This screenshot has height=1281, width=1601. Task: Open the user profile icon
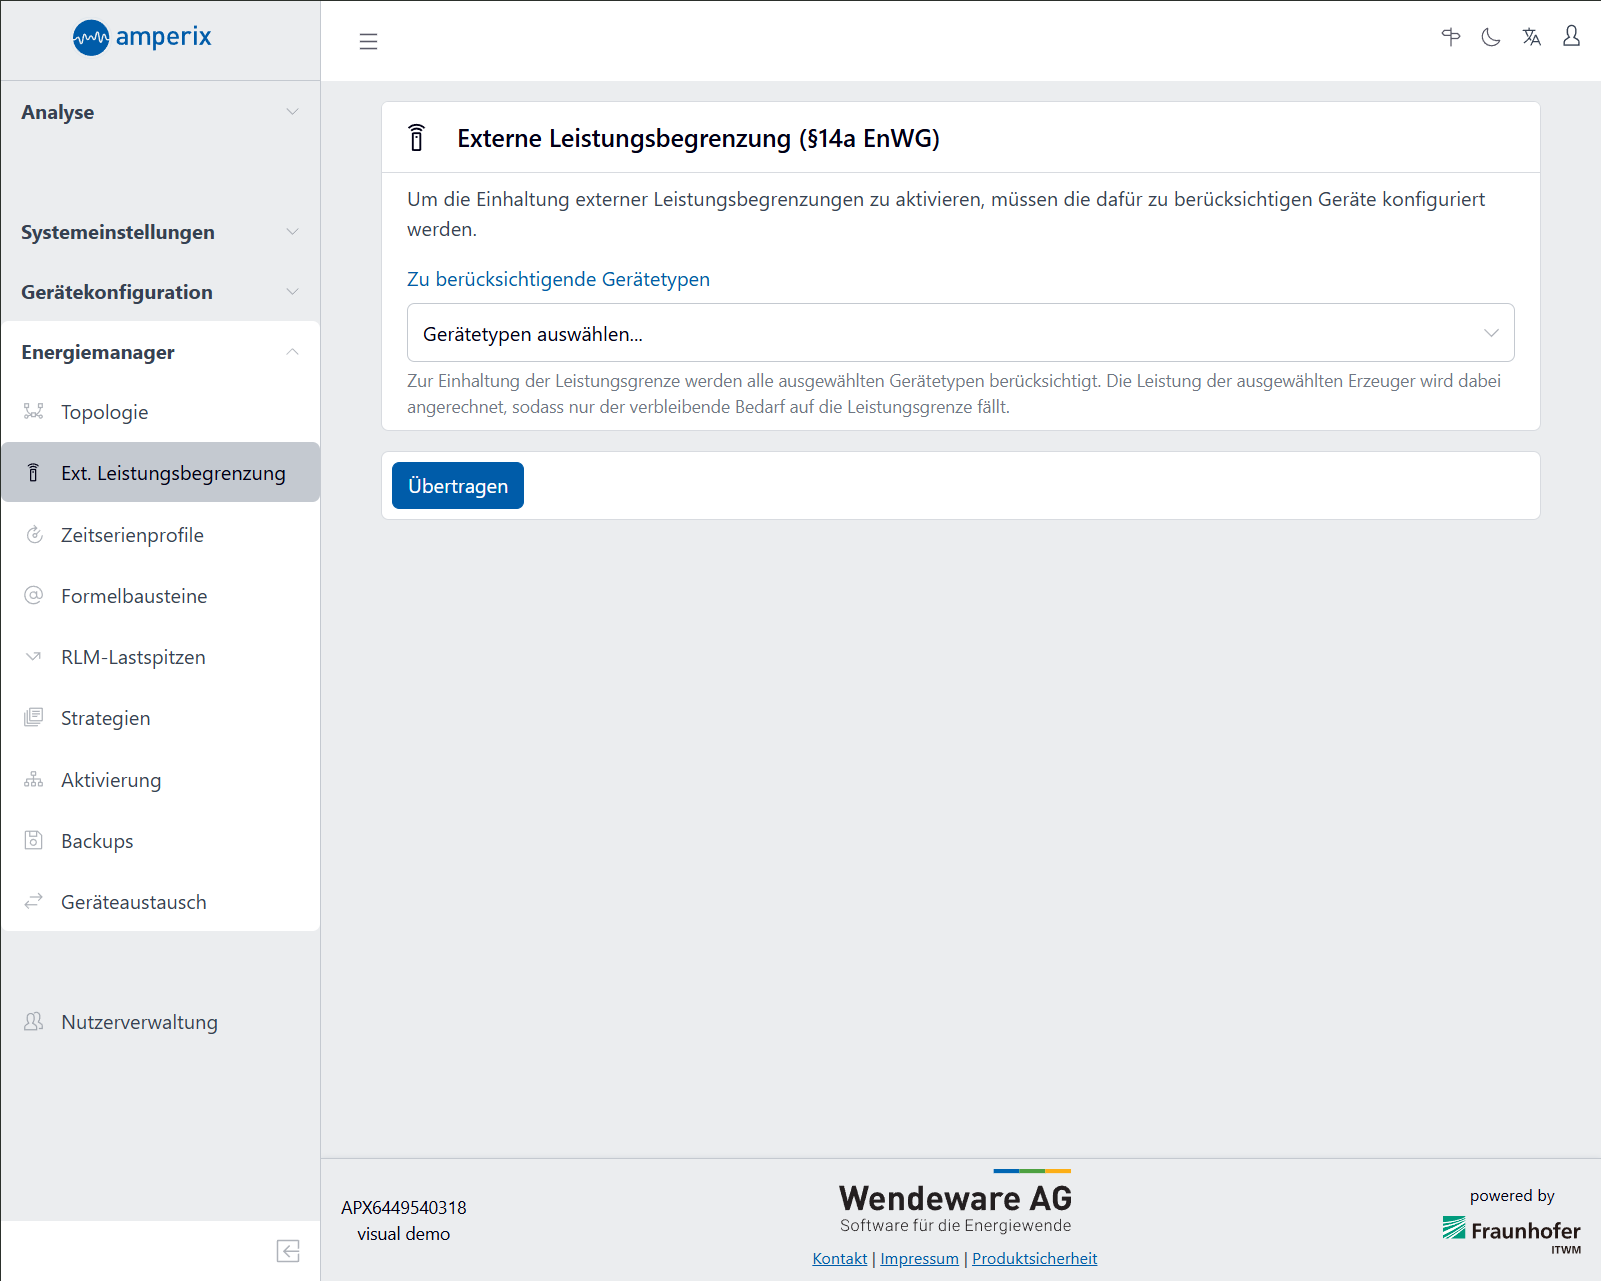click(1571, 37)
